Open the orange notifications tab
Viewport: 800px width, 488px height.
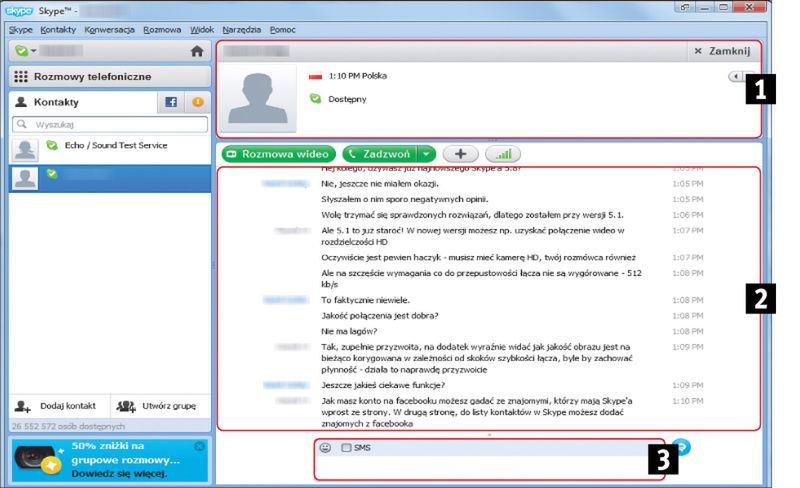tap(198, 102)
